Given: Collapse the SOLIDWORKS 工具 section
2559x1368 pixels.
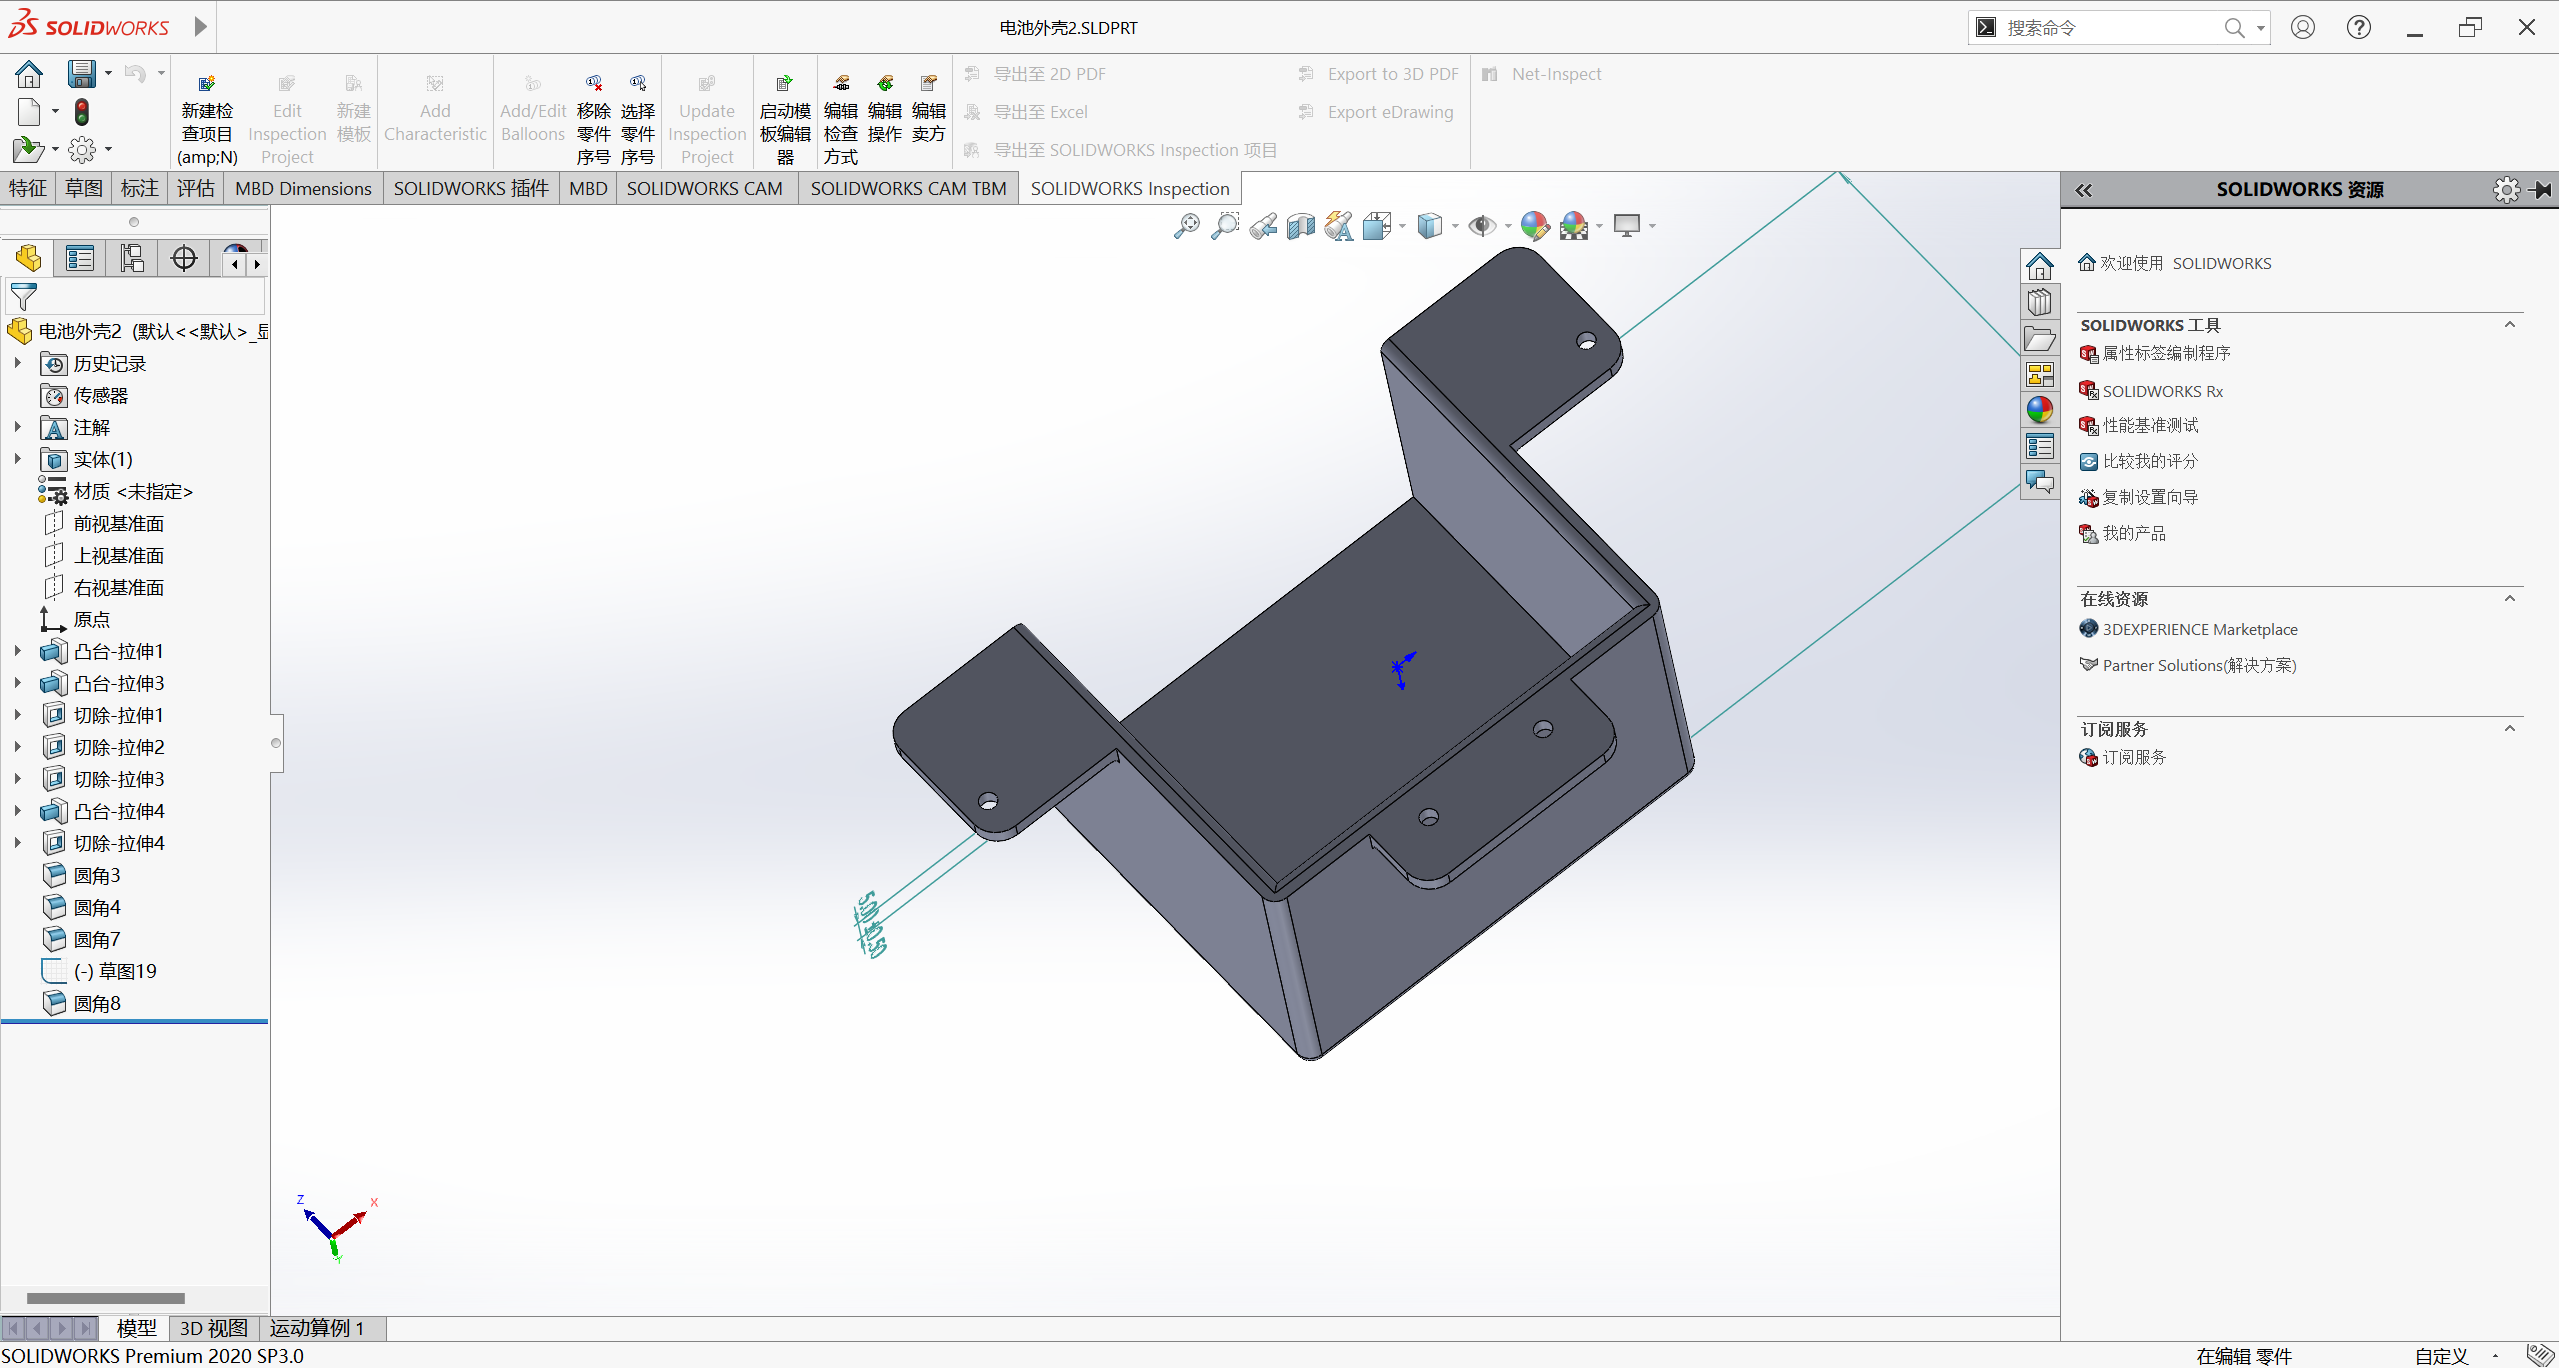Looking at the screenshot, I should [2510, 325].
